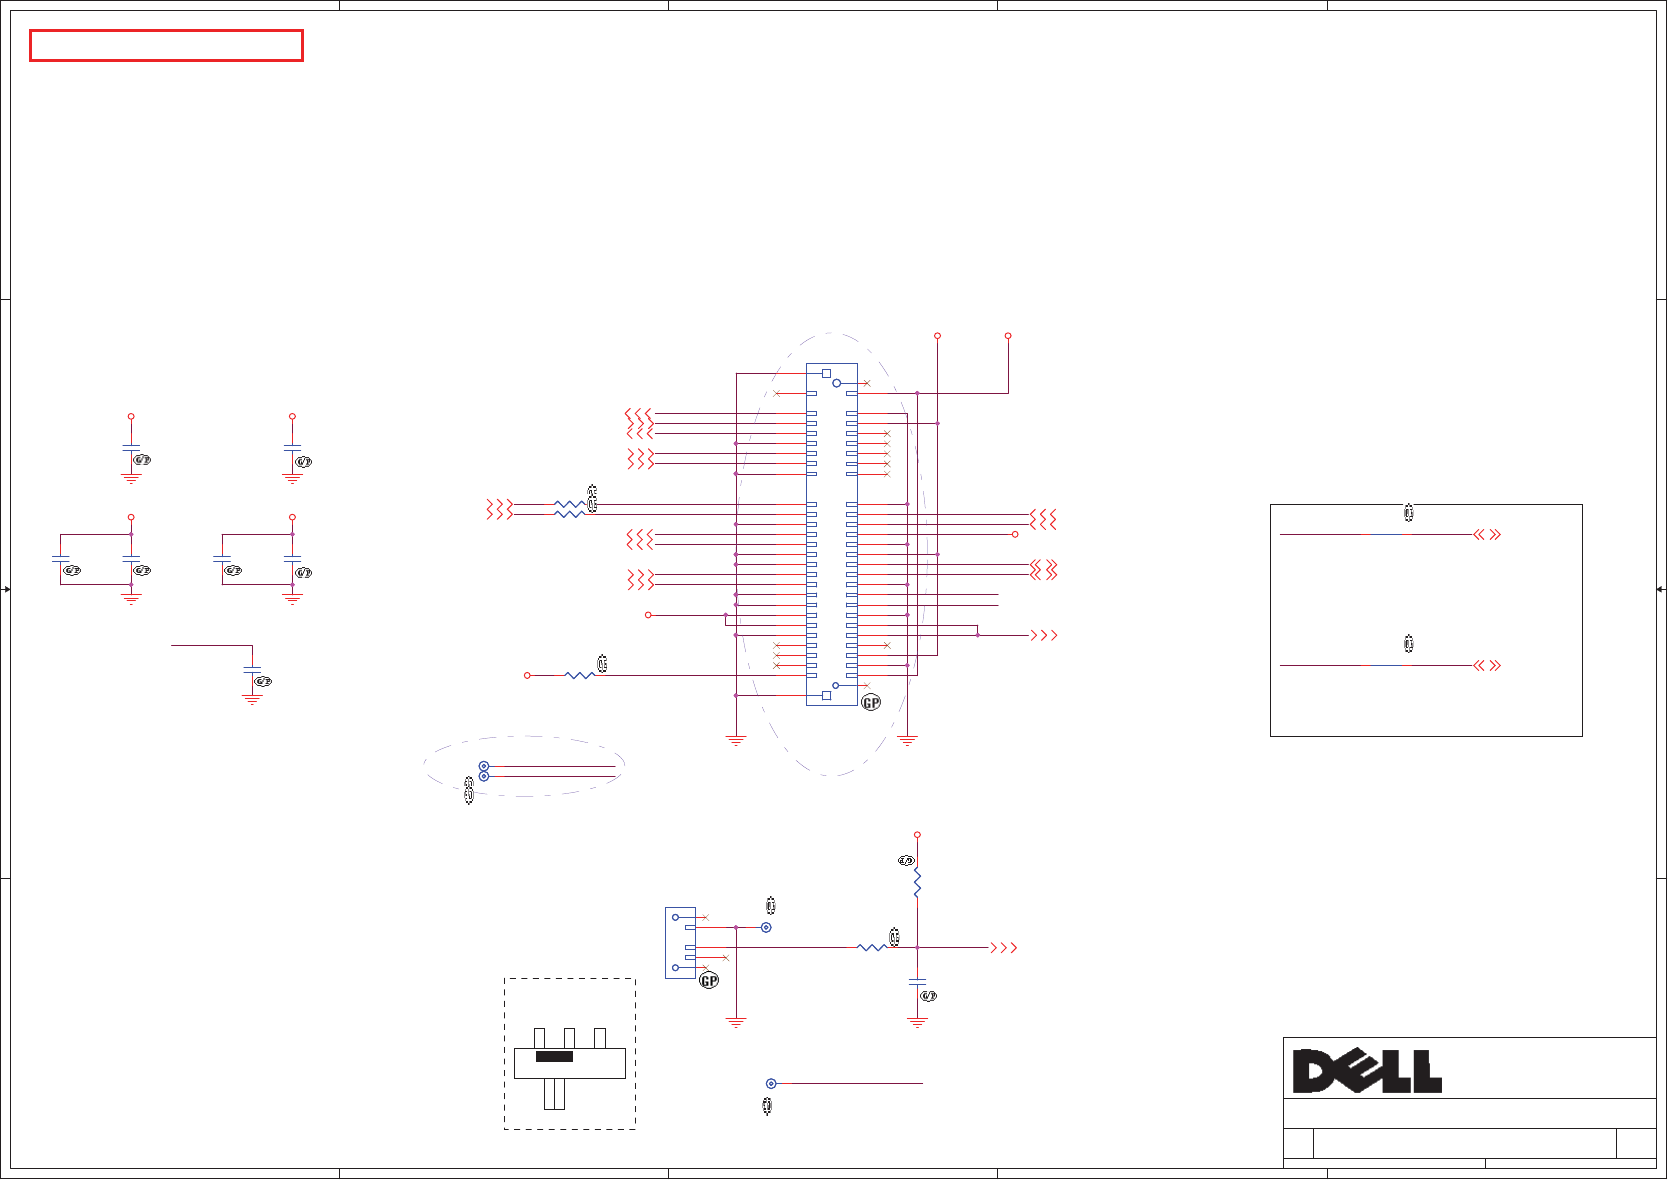1668x1180 pixels.
Task: Select the dual resistor pair feeding the large connector
Action: coord(569,509)
